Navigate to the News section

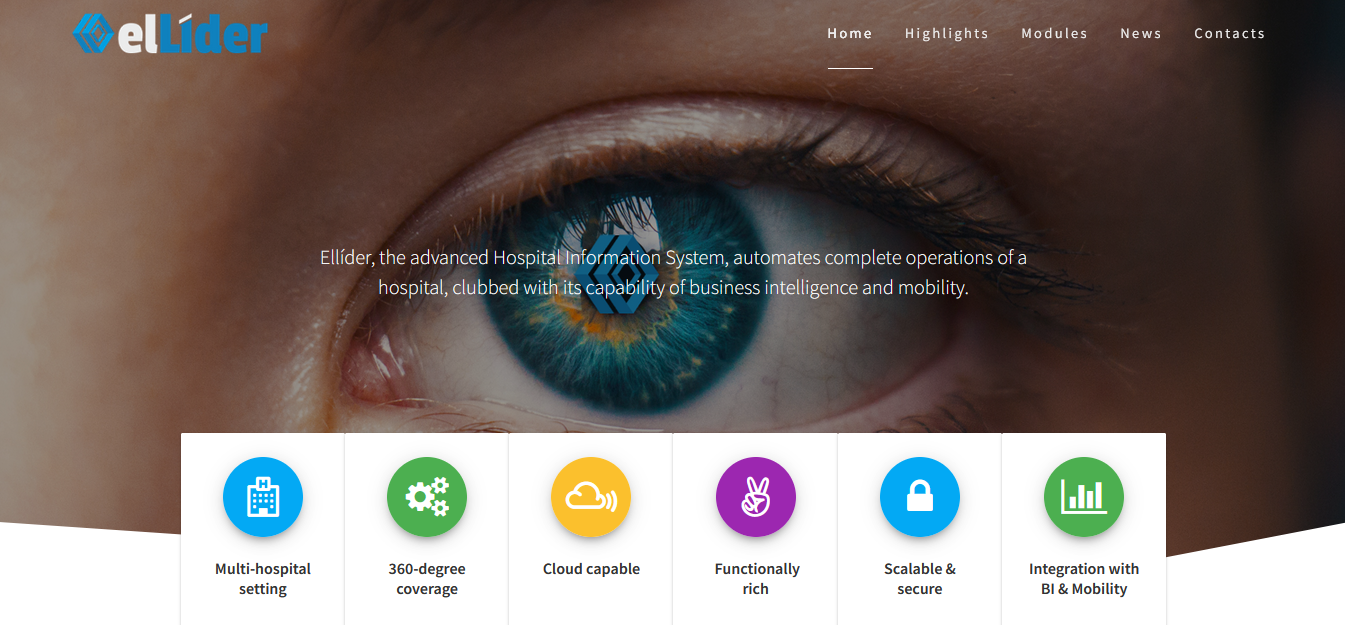[x=1141, y=33]
